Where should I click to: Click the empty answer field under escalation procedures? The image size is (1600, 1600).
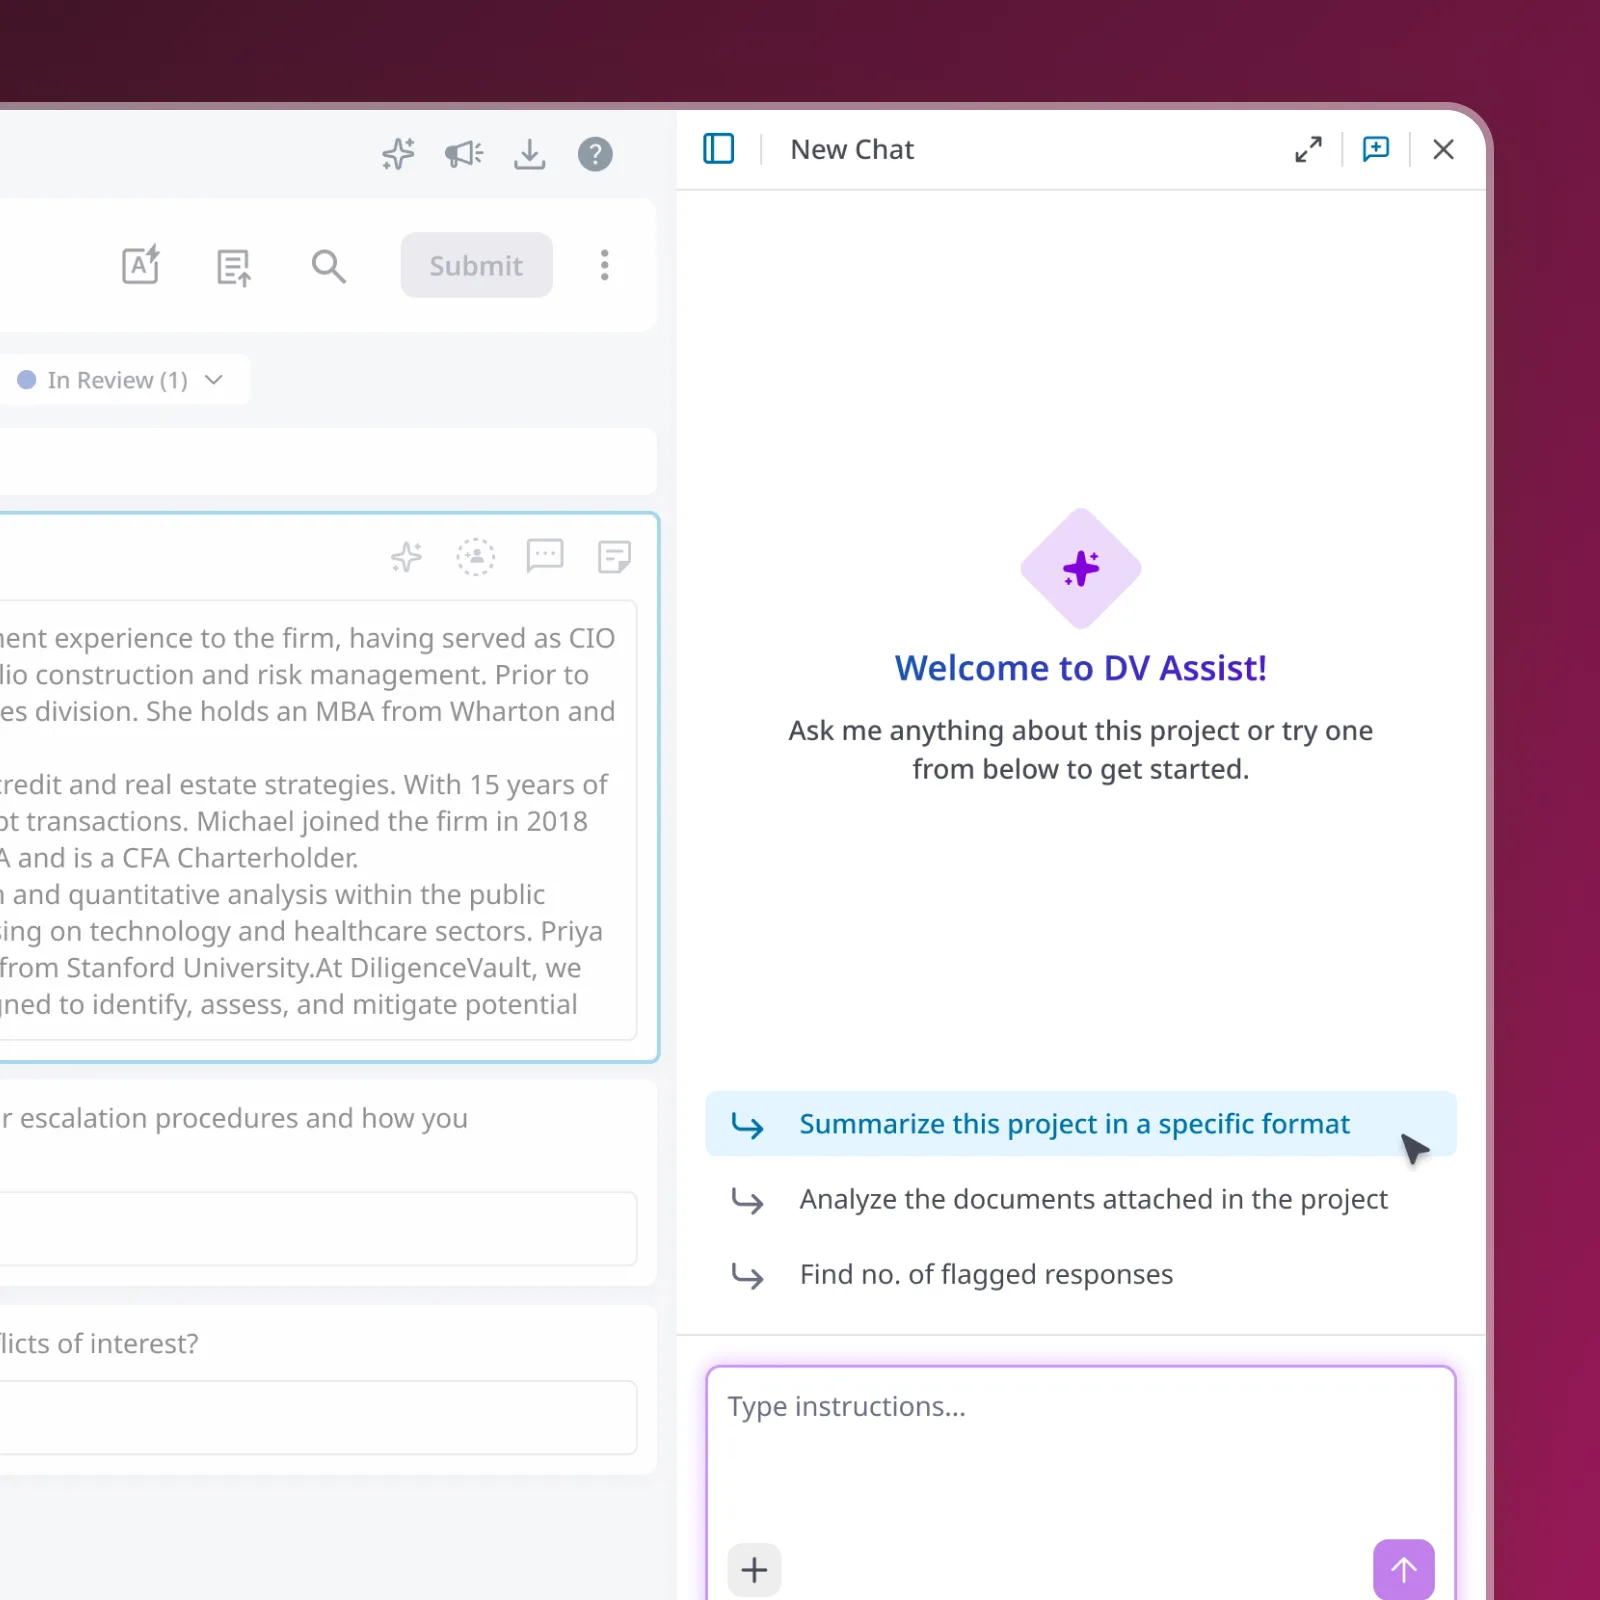point(318,1228)
